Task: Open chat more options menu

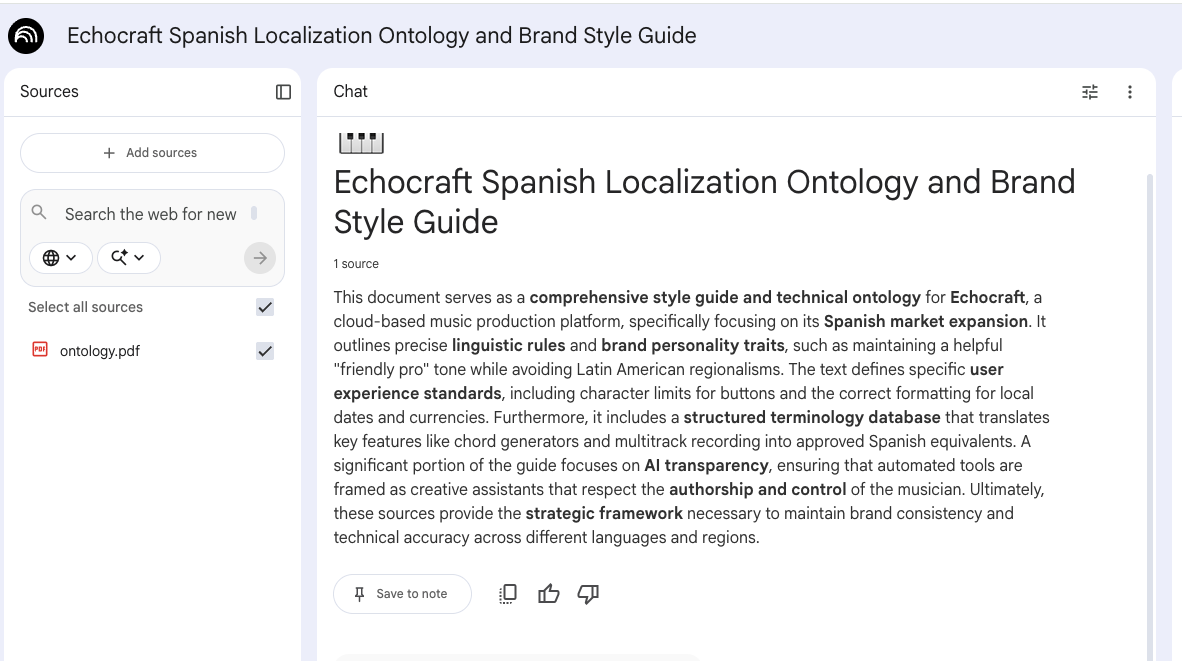Action: pos(1129,92)
